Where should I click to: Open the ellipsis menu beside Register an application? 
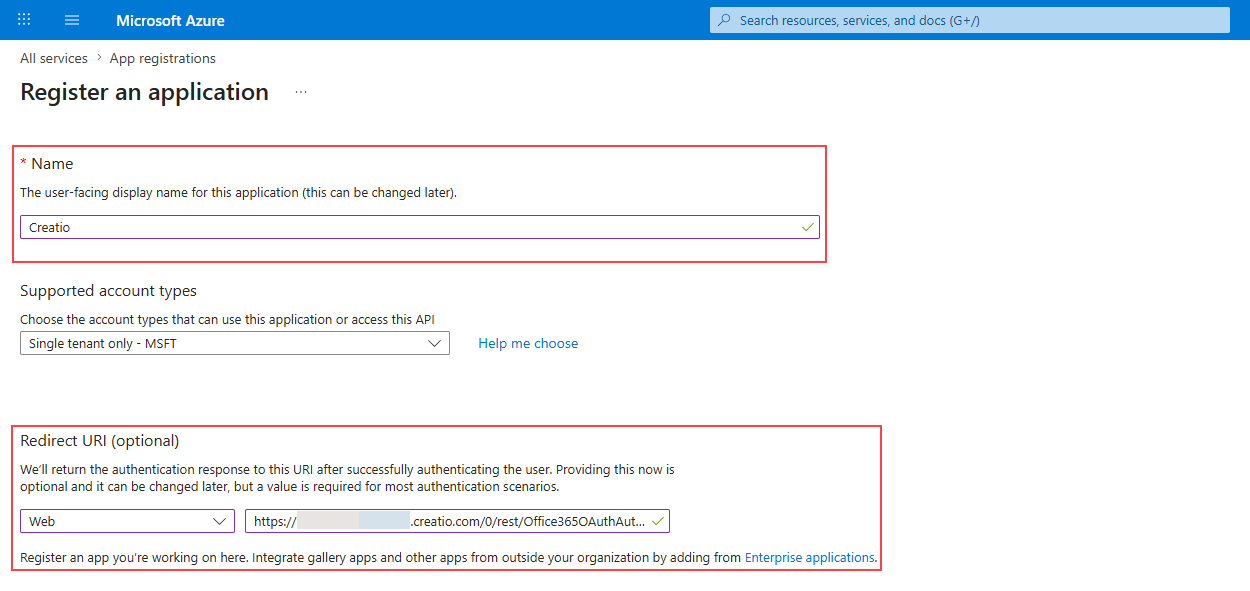[301, 92]
